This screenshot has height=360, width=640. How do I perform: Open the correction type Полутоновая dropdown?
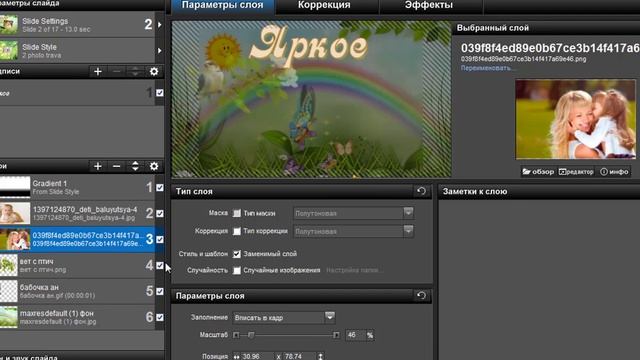click(353, 231)
